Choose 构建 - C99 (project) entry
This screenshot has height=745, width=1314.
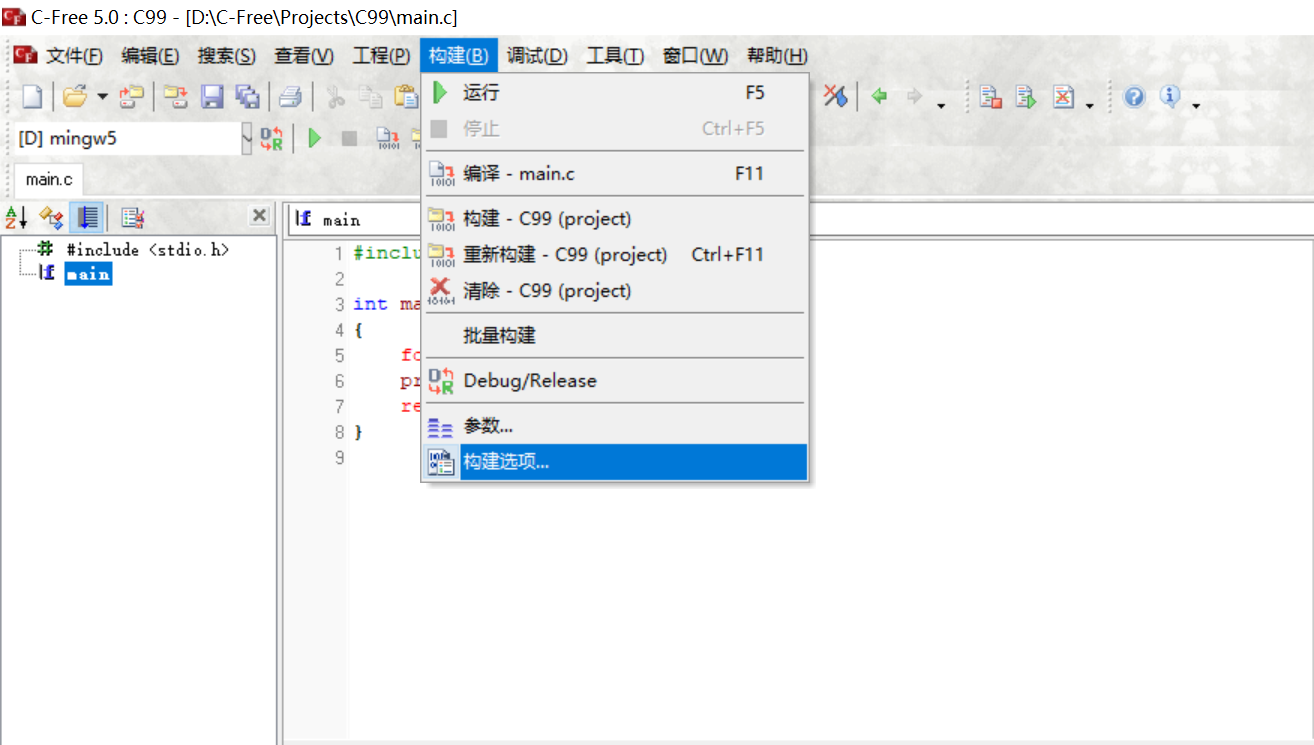614,219
